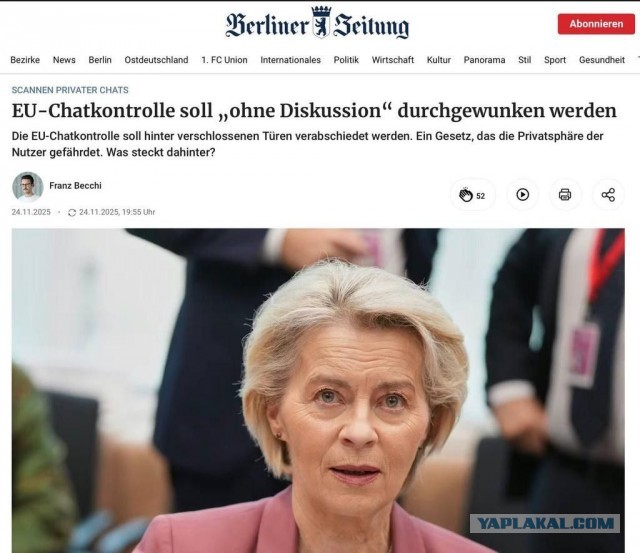The image size is (640, 553).
Task: Go to the News section
Action: point(64,60)
